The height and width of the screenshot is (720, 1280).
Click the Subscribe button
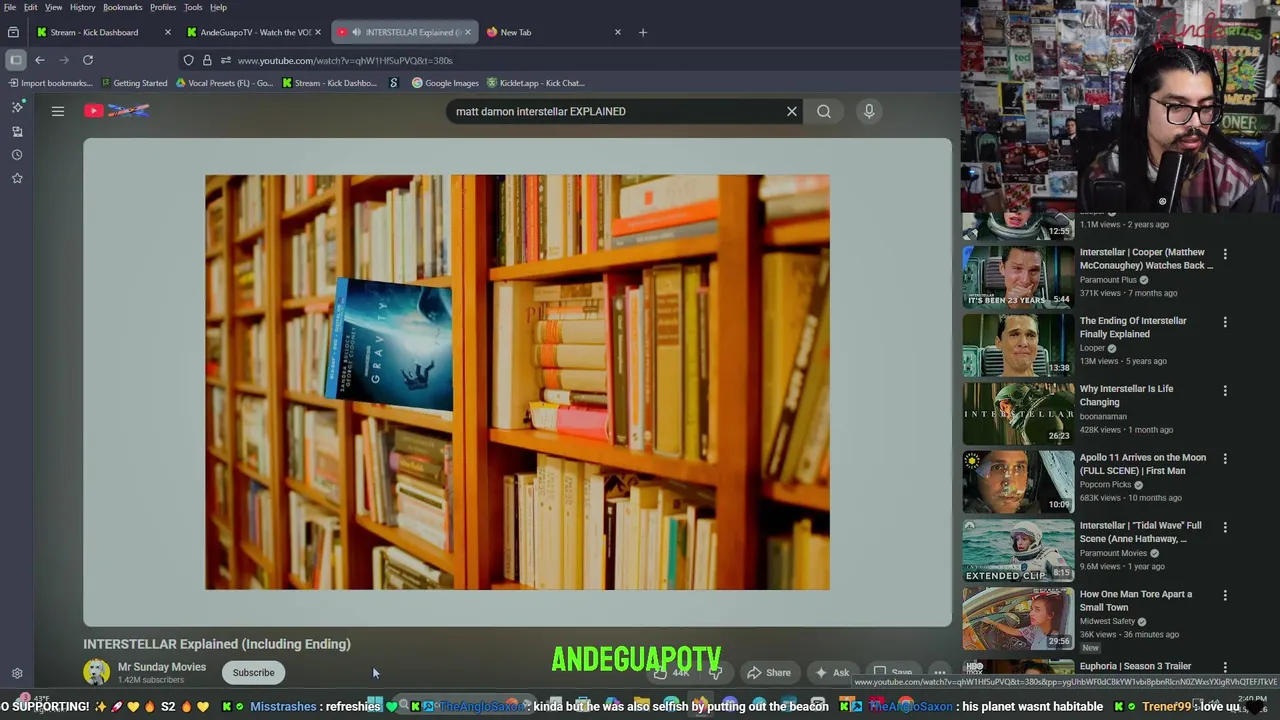[253, 672]
